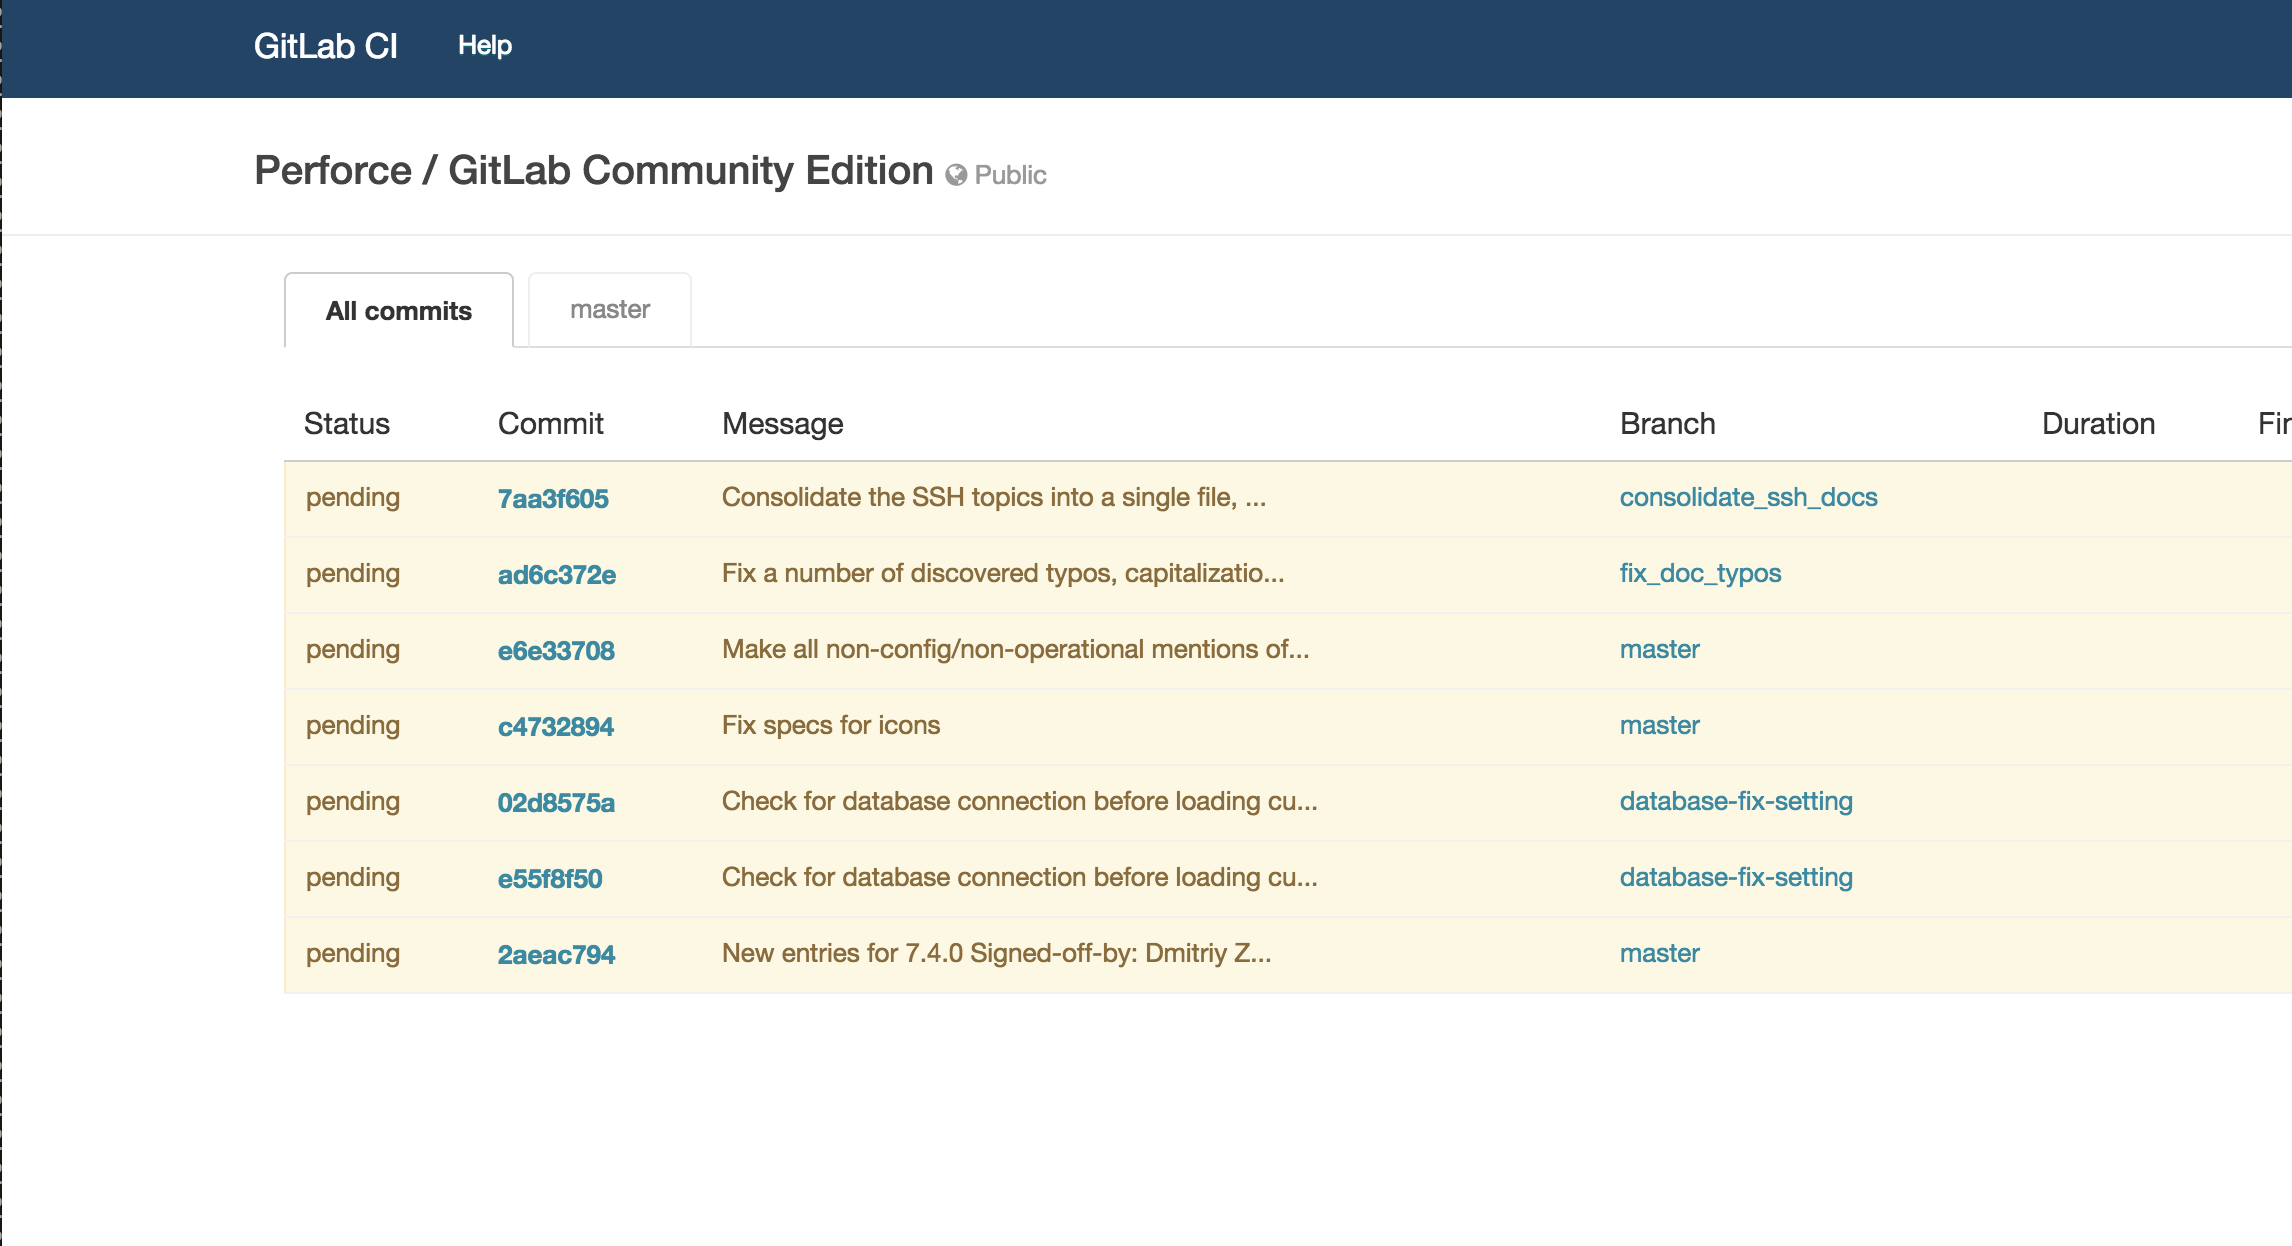The image size is (2292, 1246).
Task: Click pending status of commit e6e33708
Action: [x=353, y=650]
